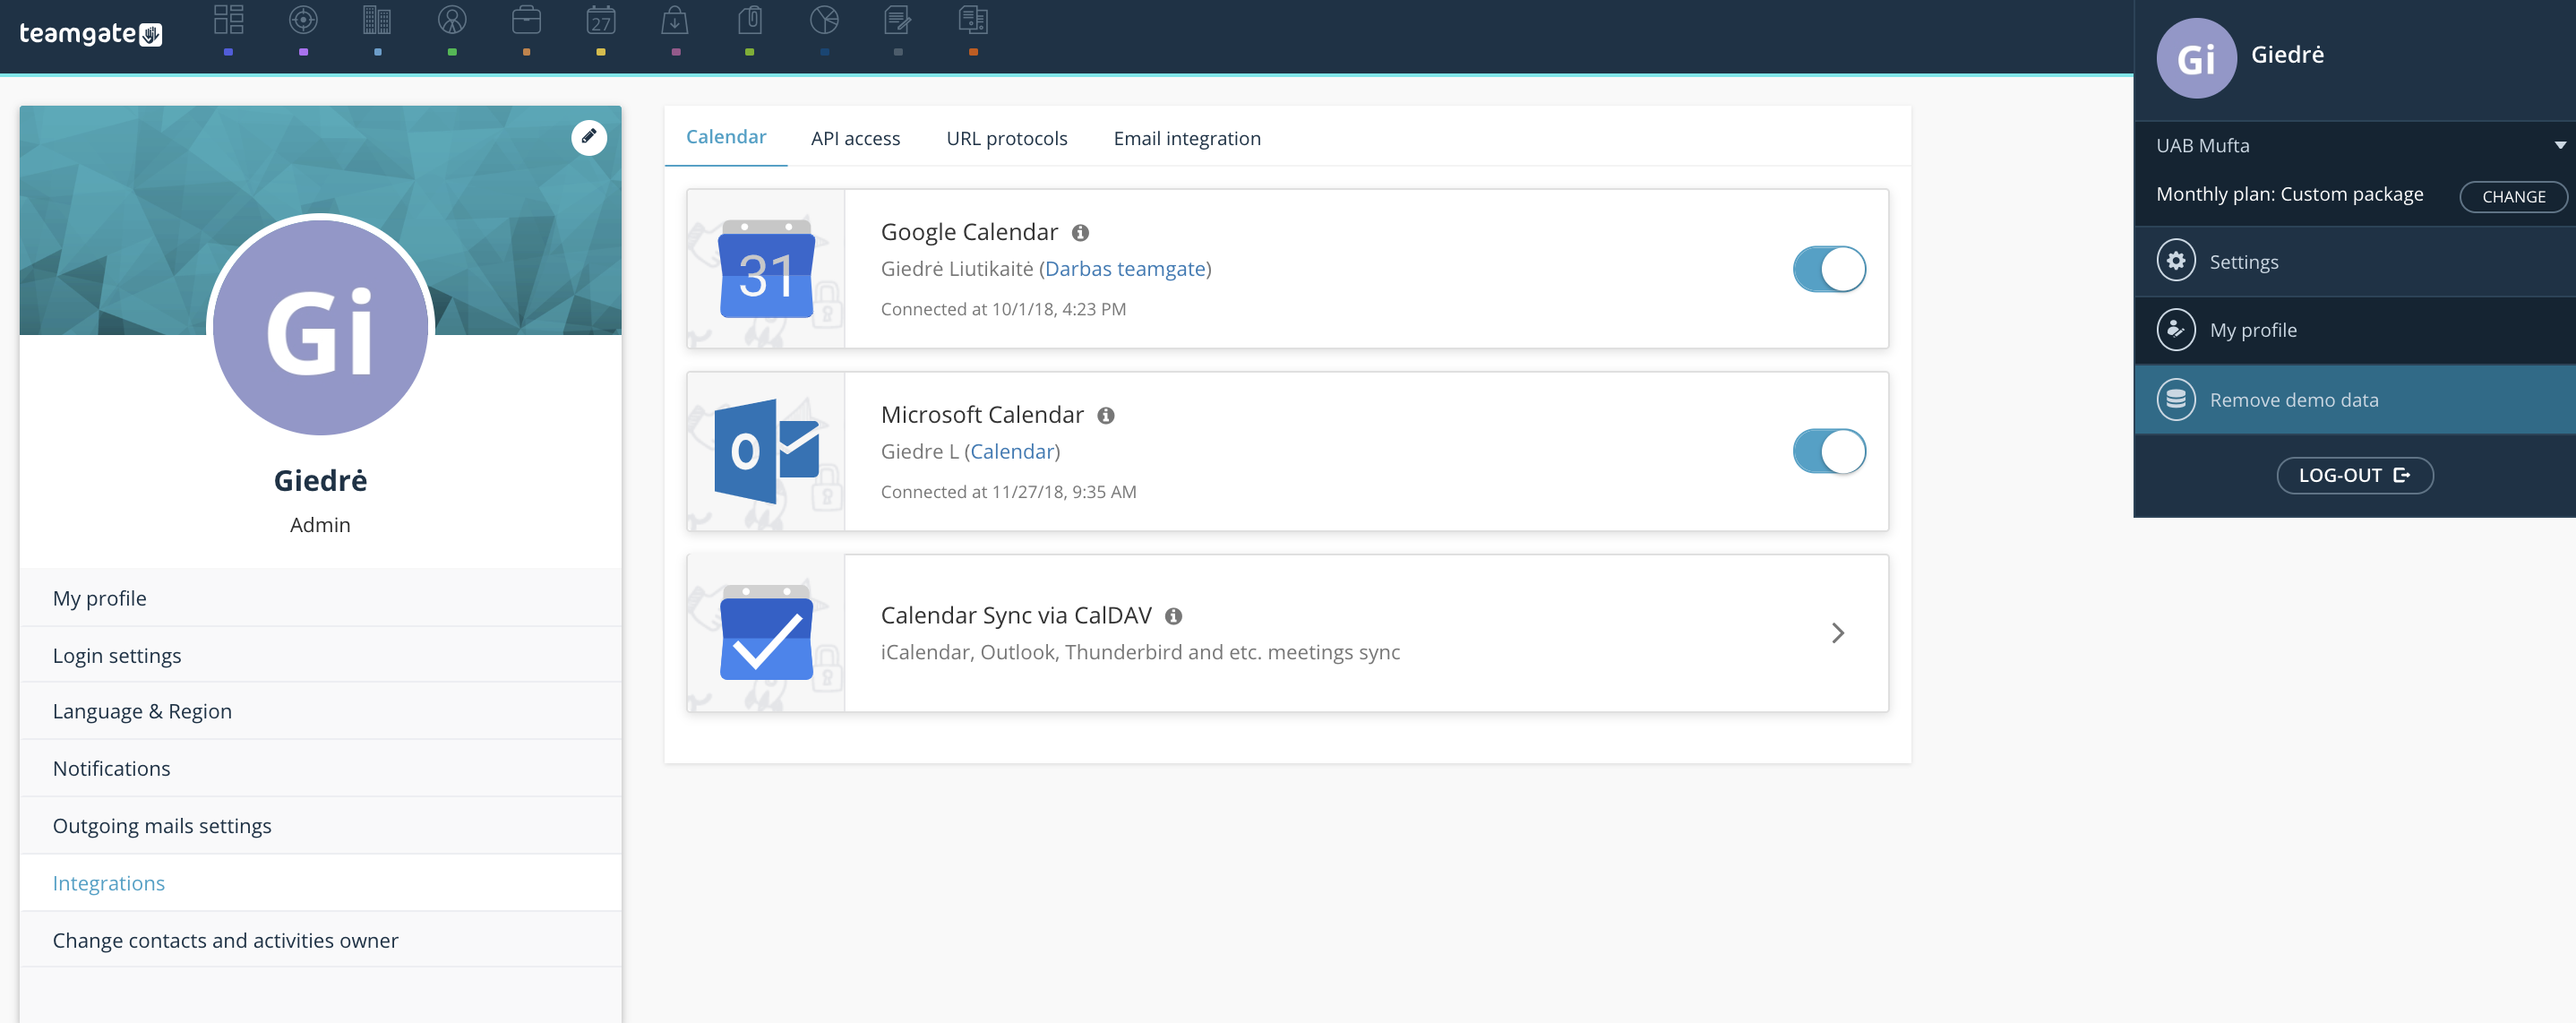Select the settings gear icon
This screenshot has height=1023, width=2576.
point(2177,261)
